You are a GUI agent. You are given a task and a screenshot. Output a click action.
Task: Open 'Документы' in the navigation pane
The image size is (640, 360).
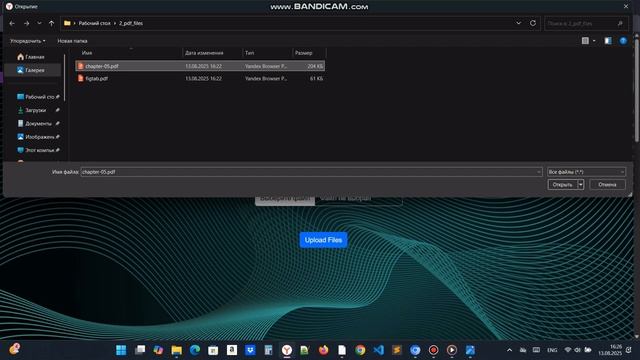coord(38,123)
